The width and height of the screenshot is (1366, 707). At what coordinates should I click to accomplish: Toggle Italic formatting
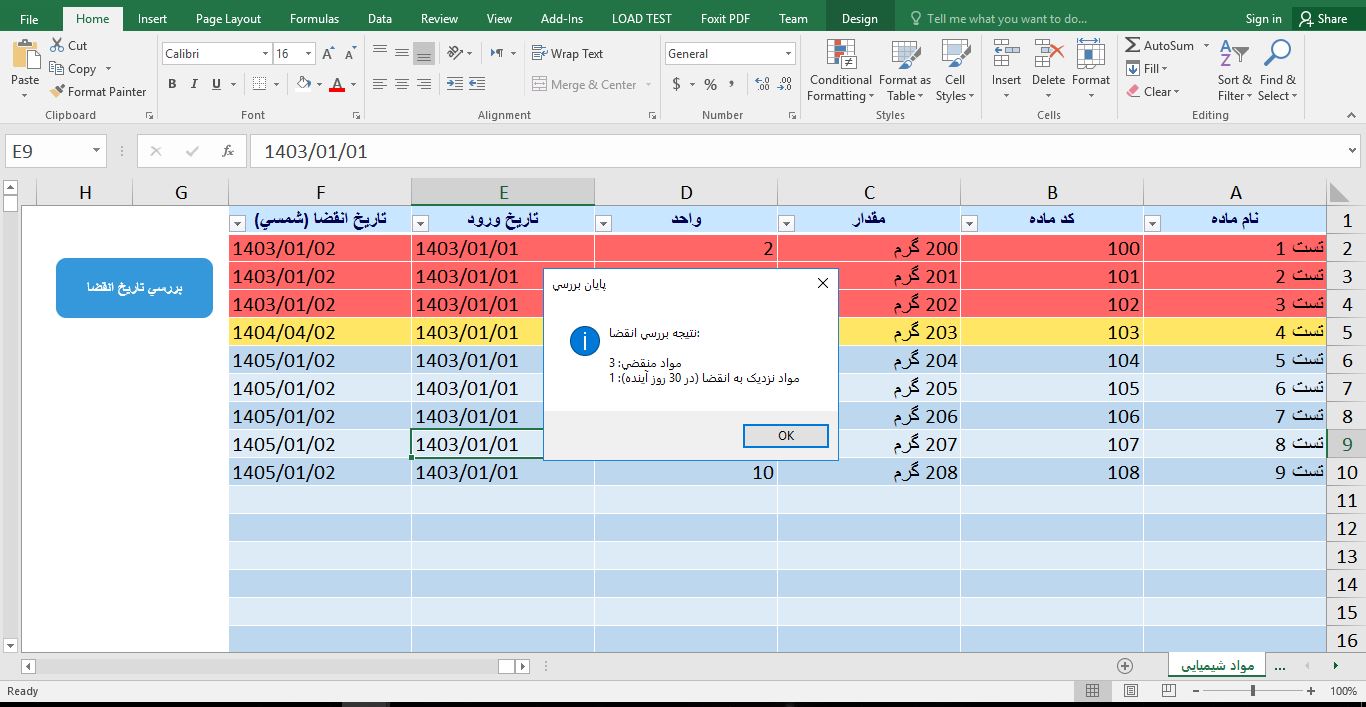click(194, 84)
